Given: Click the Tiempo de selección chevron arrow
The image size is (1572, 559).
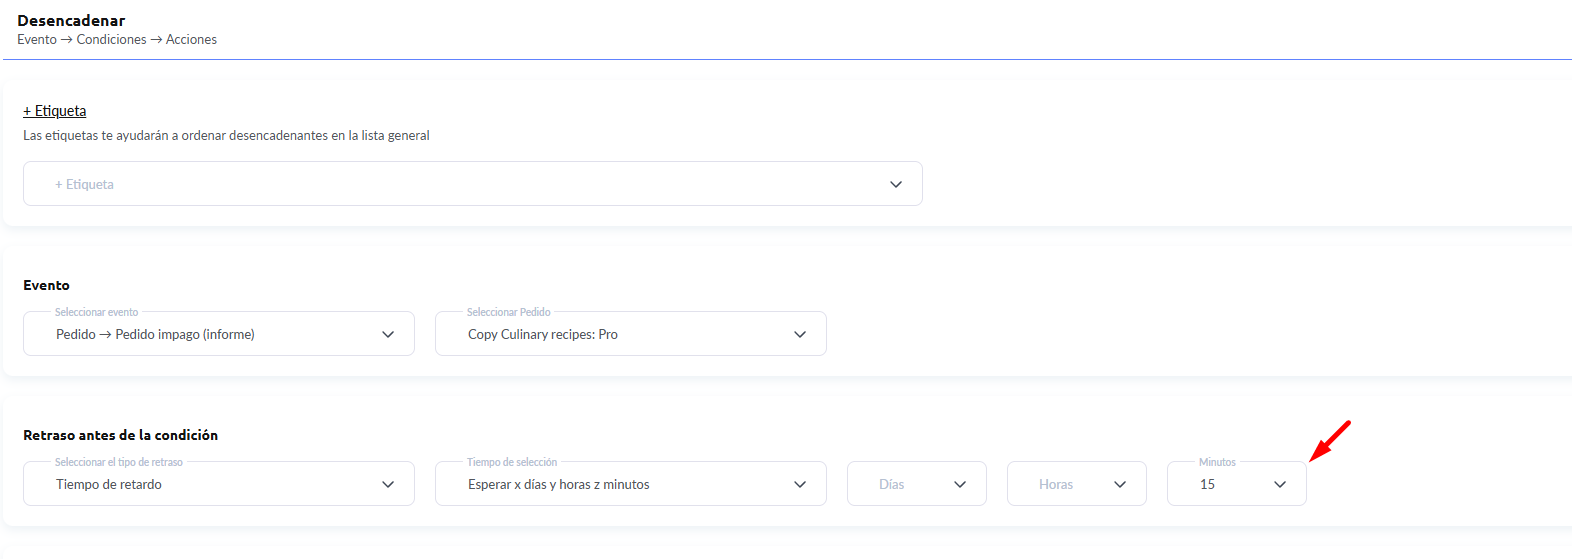Looking at the screenshot, I should pyautogui.click(x=800, y=484).
